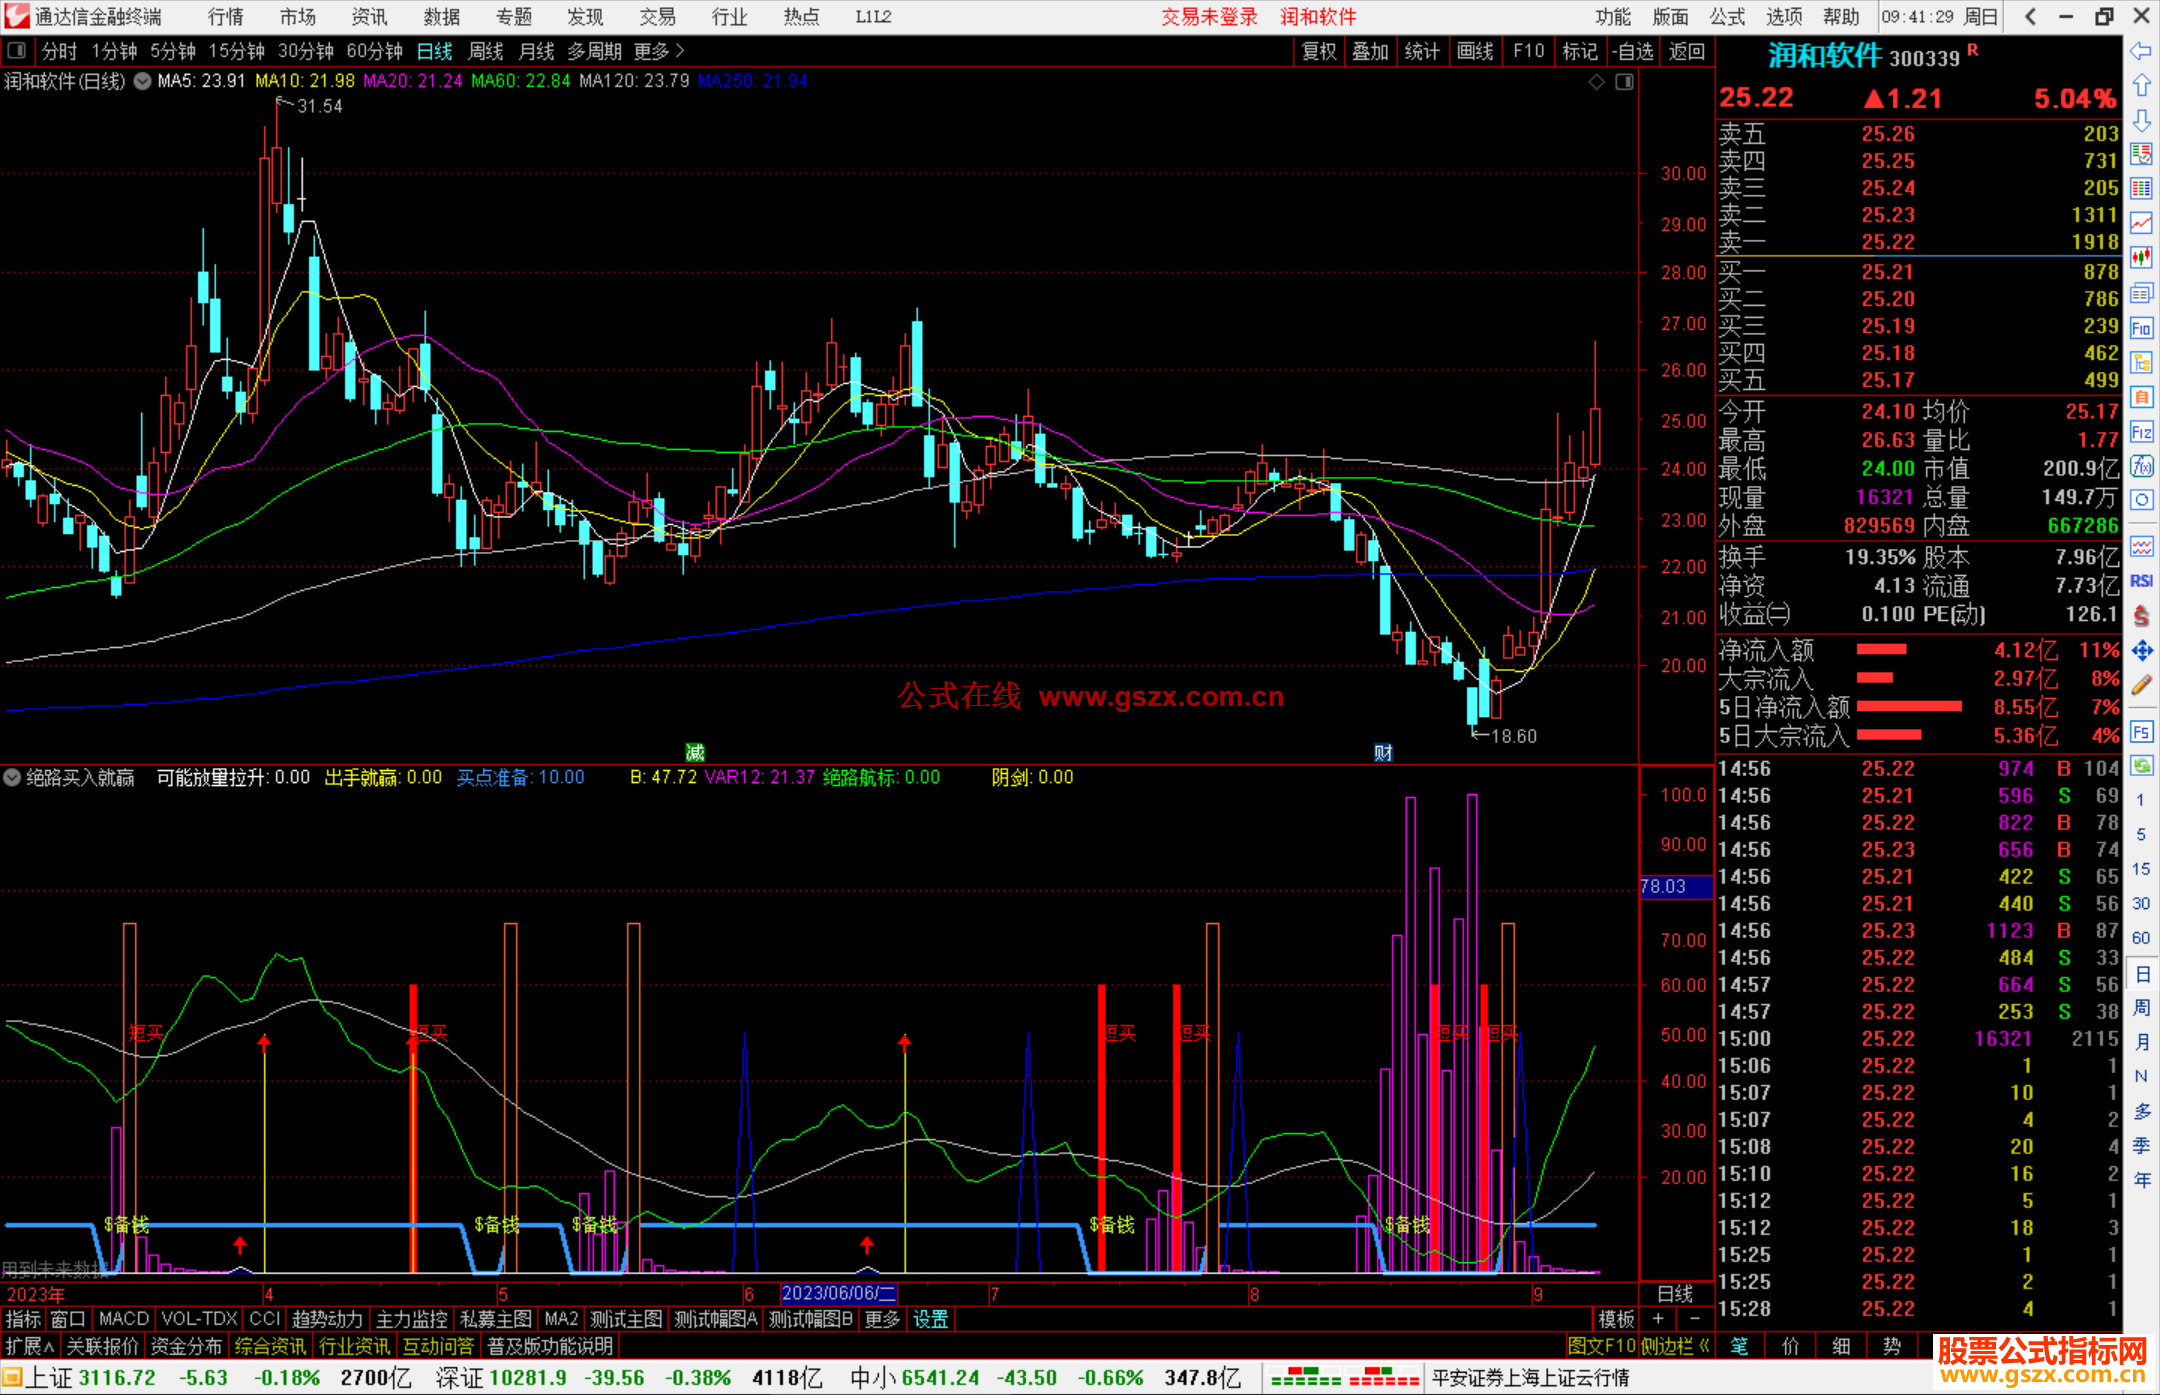This screenshot has height=1395, width=2160.
Task: Switch to the 资金分布 tab
Action: click(187, 1346)
